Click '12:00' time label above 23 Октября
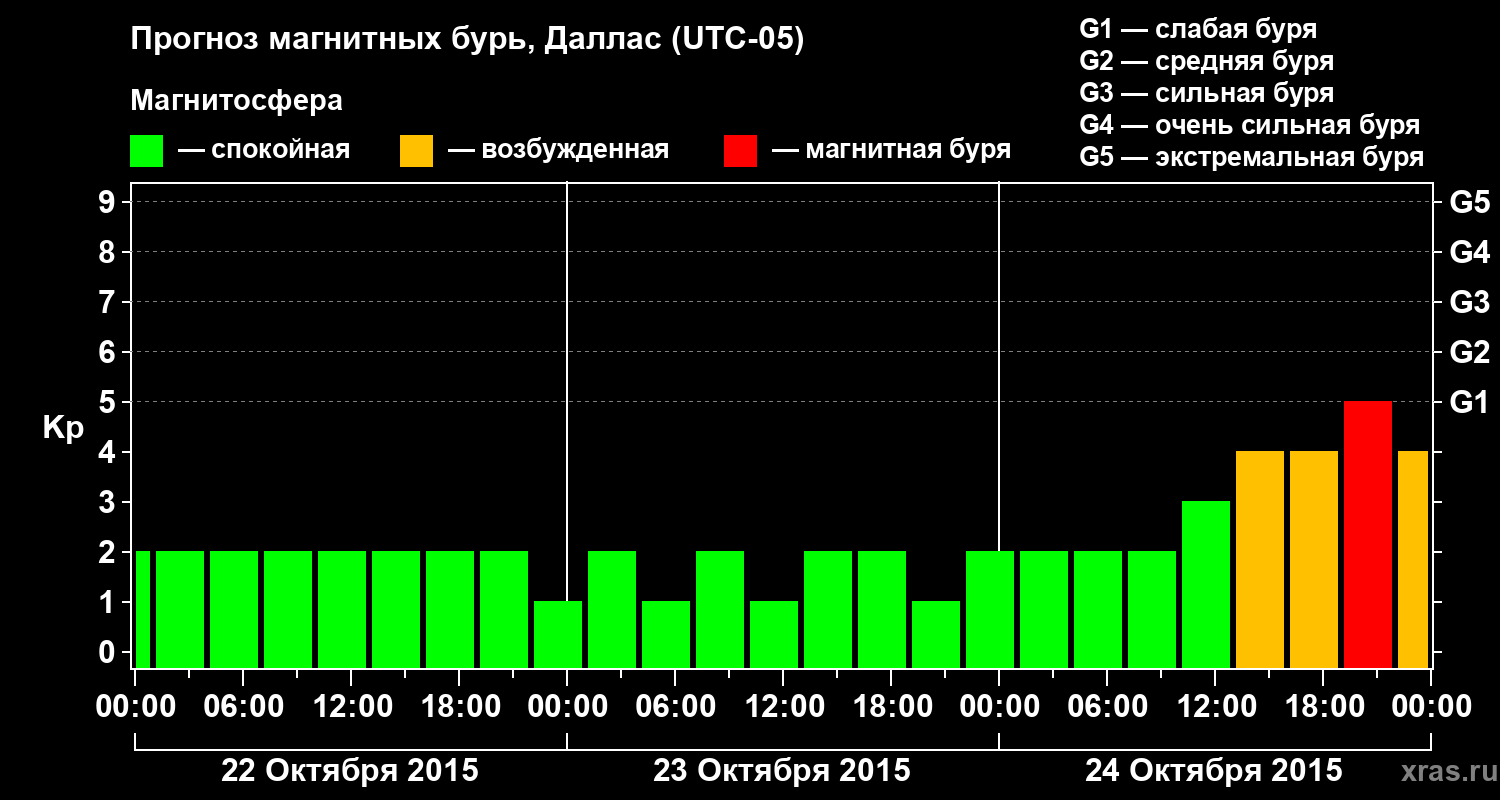 [783, 707]
